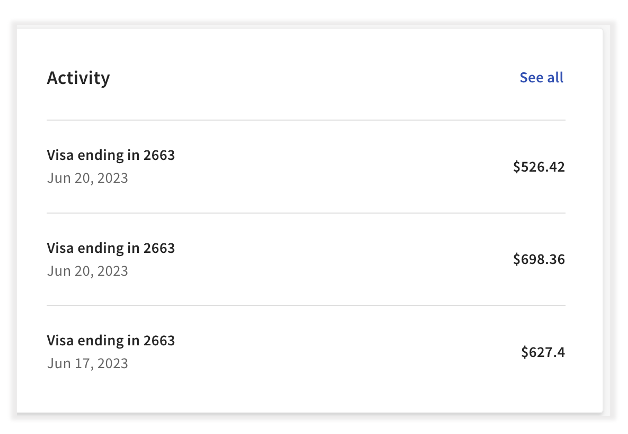Click the divider between $526.42 and $698.36 rows
The height and width of the screenshot is (434, 628).
pyautogui.click(x=305, y=213)
